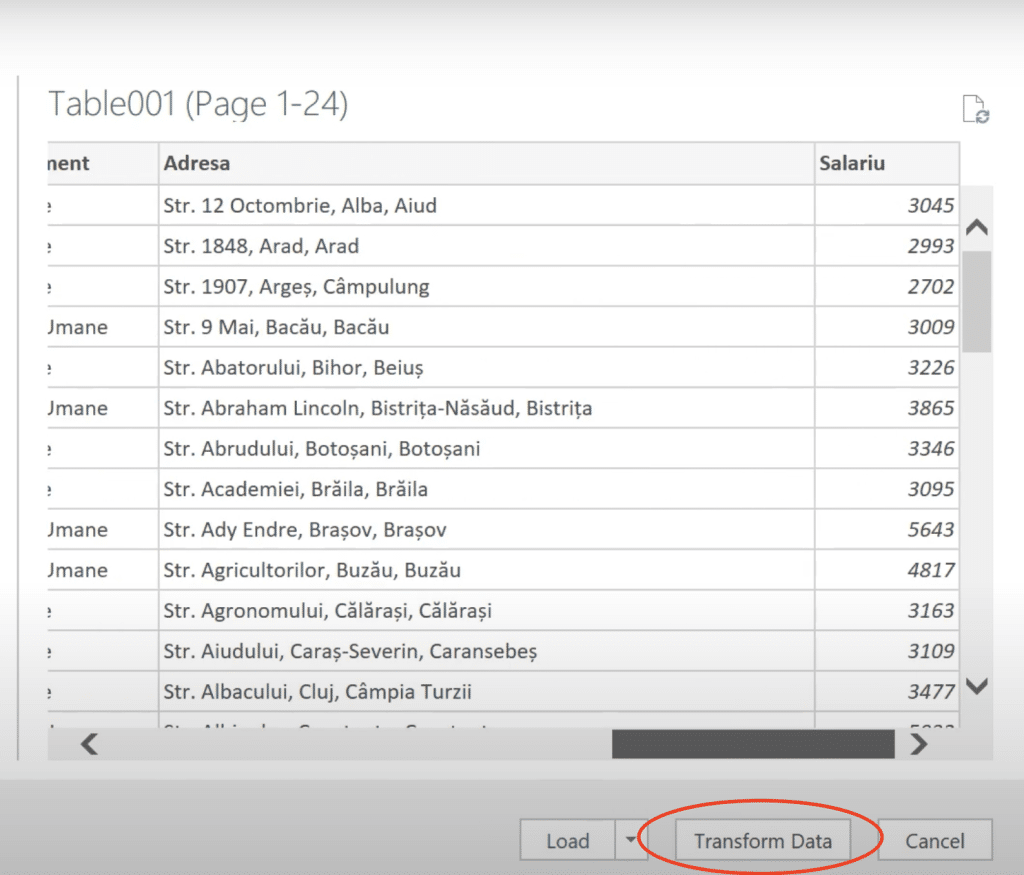1024x875 pixels.
Task: Click the Load button
Action: [x=567, y=840]
